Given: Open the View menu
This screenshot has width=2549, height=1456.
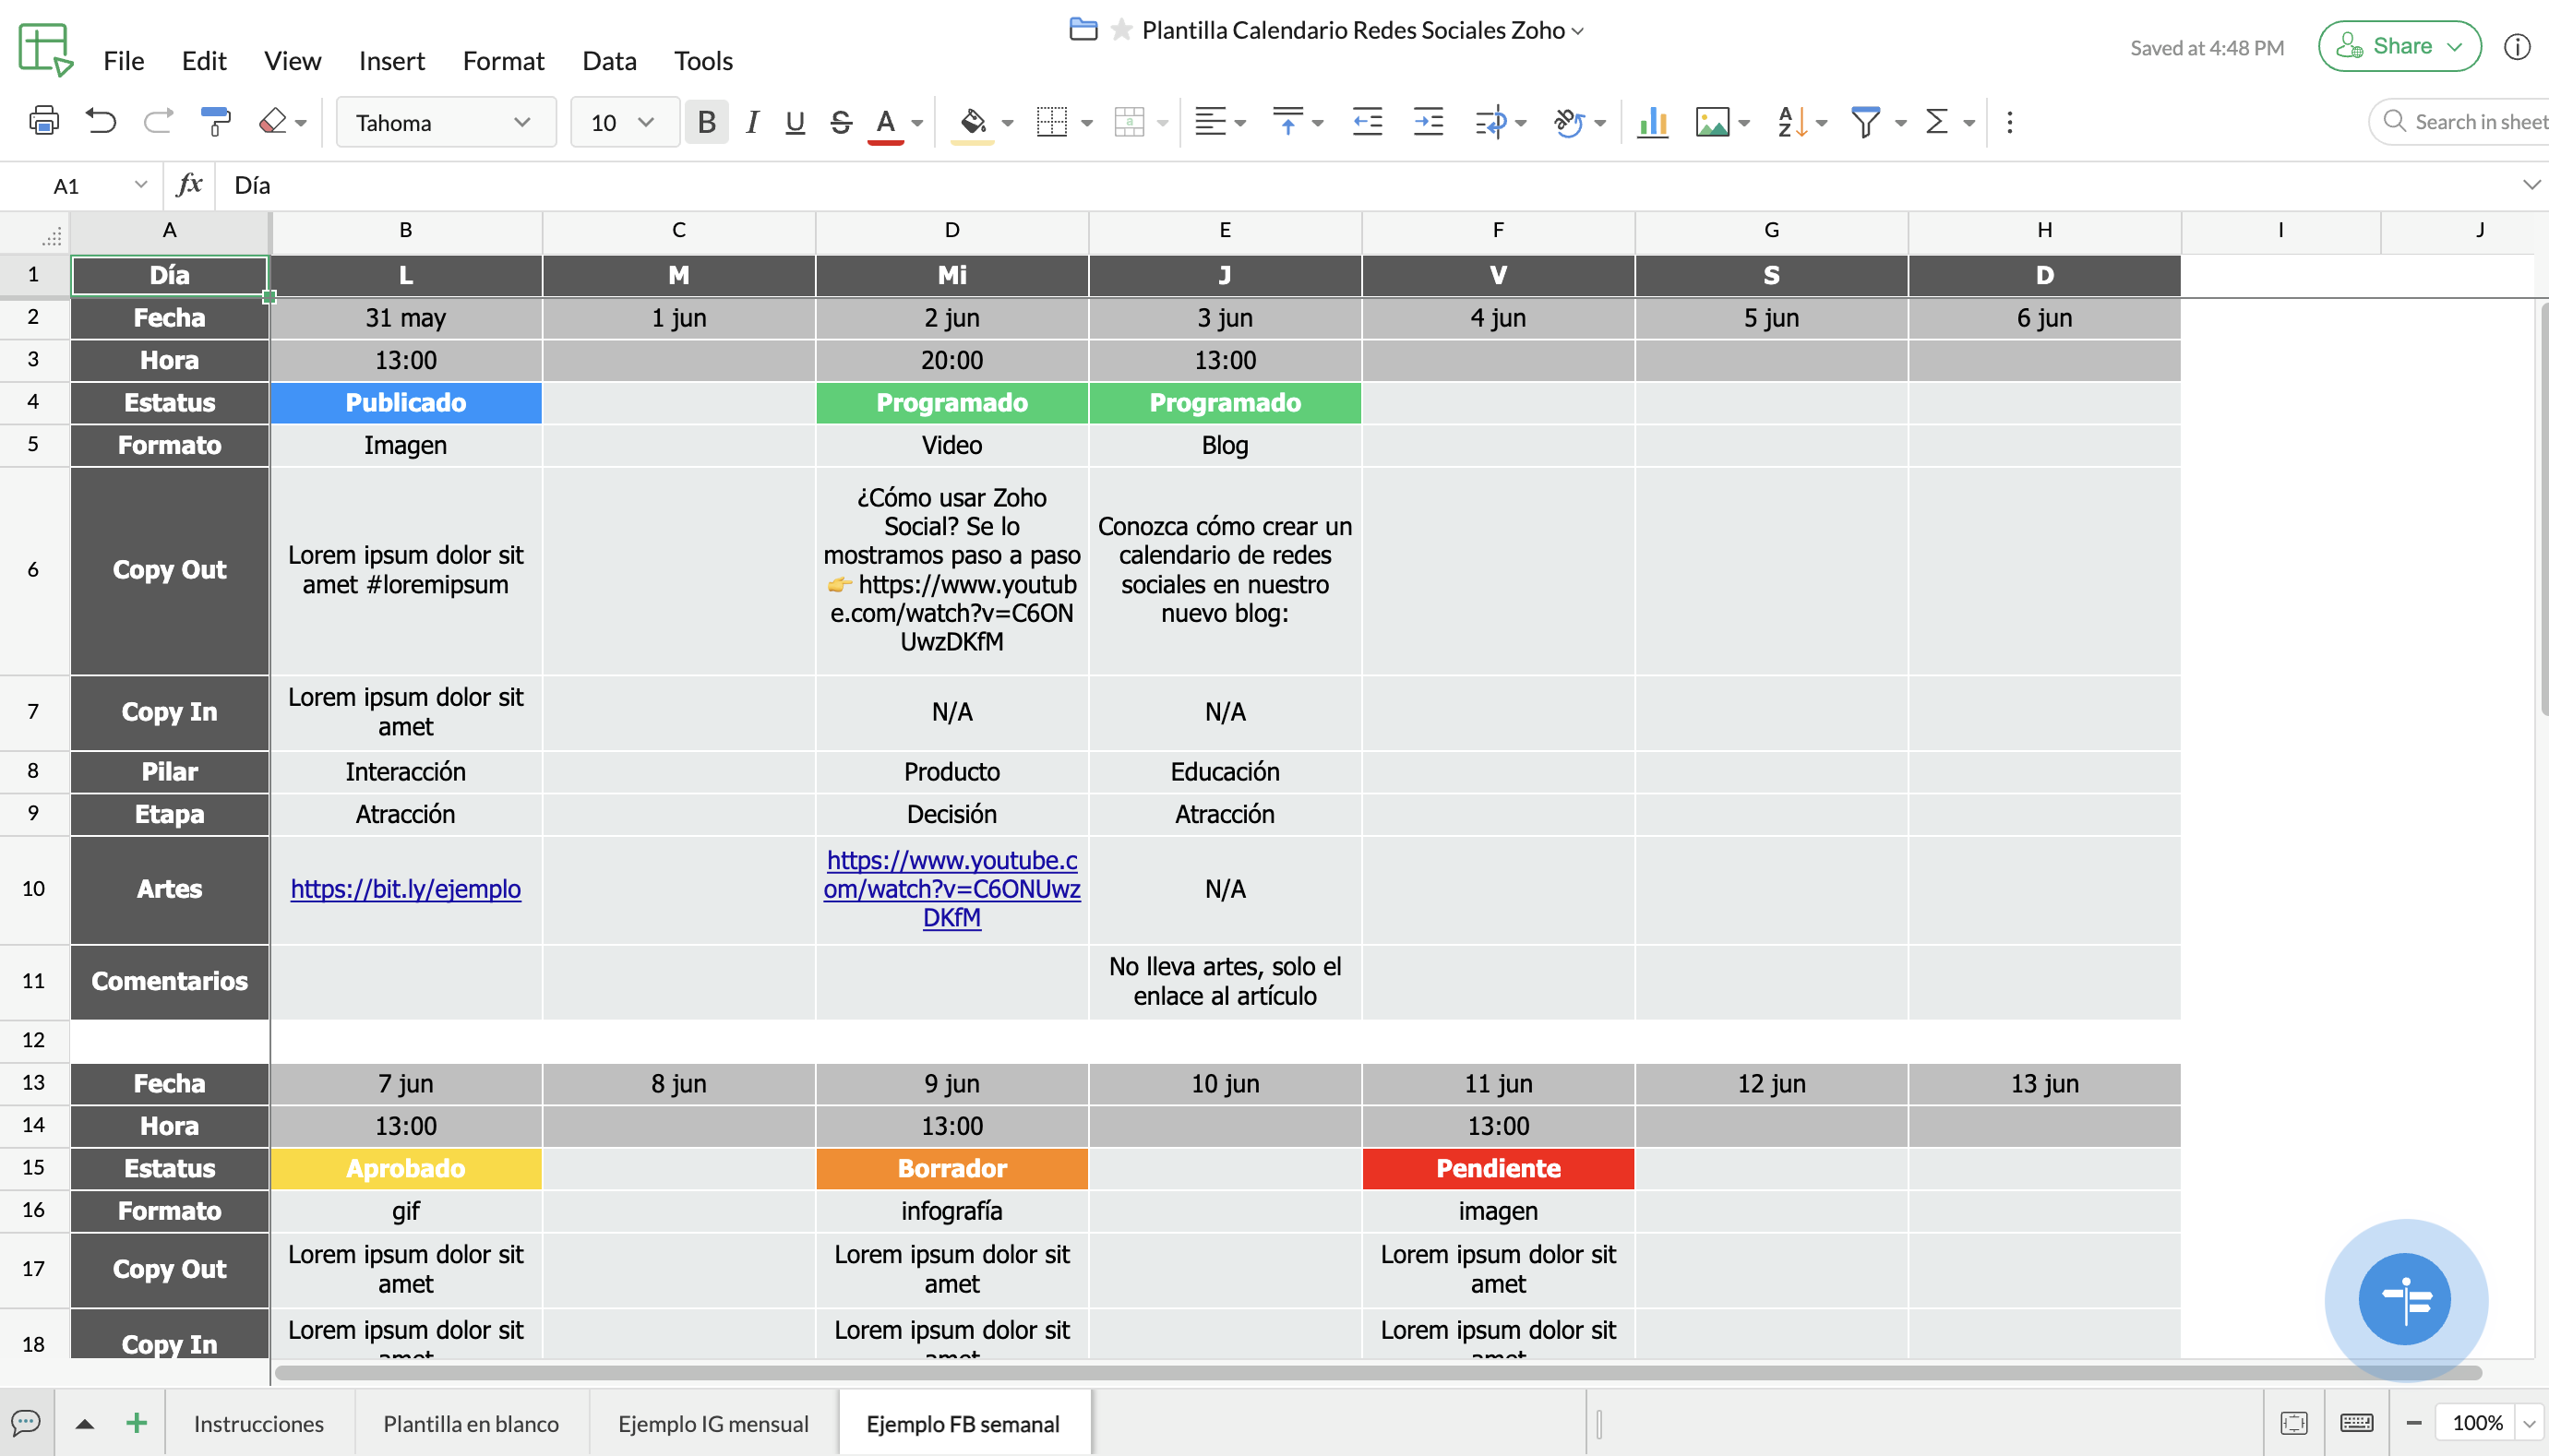Looking at the screenshot, I should tap(292, 61).
